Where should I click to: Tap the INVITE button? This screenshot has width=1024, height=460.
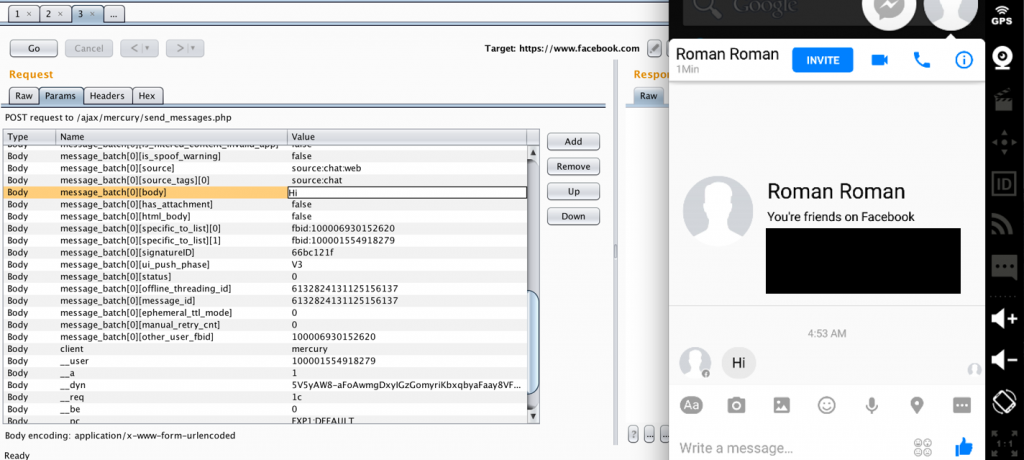pyautogui.click(x=823, y=60)
